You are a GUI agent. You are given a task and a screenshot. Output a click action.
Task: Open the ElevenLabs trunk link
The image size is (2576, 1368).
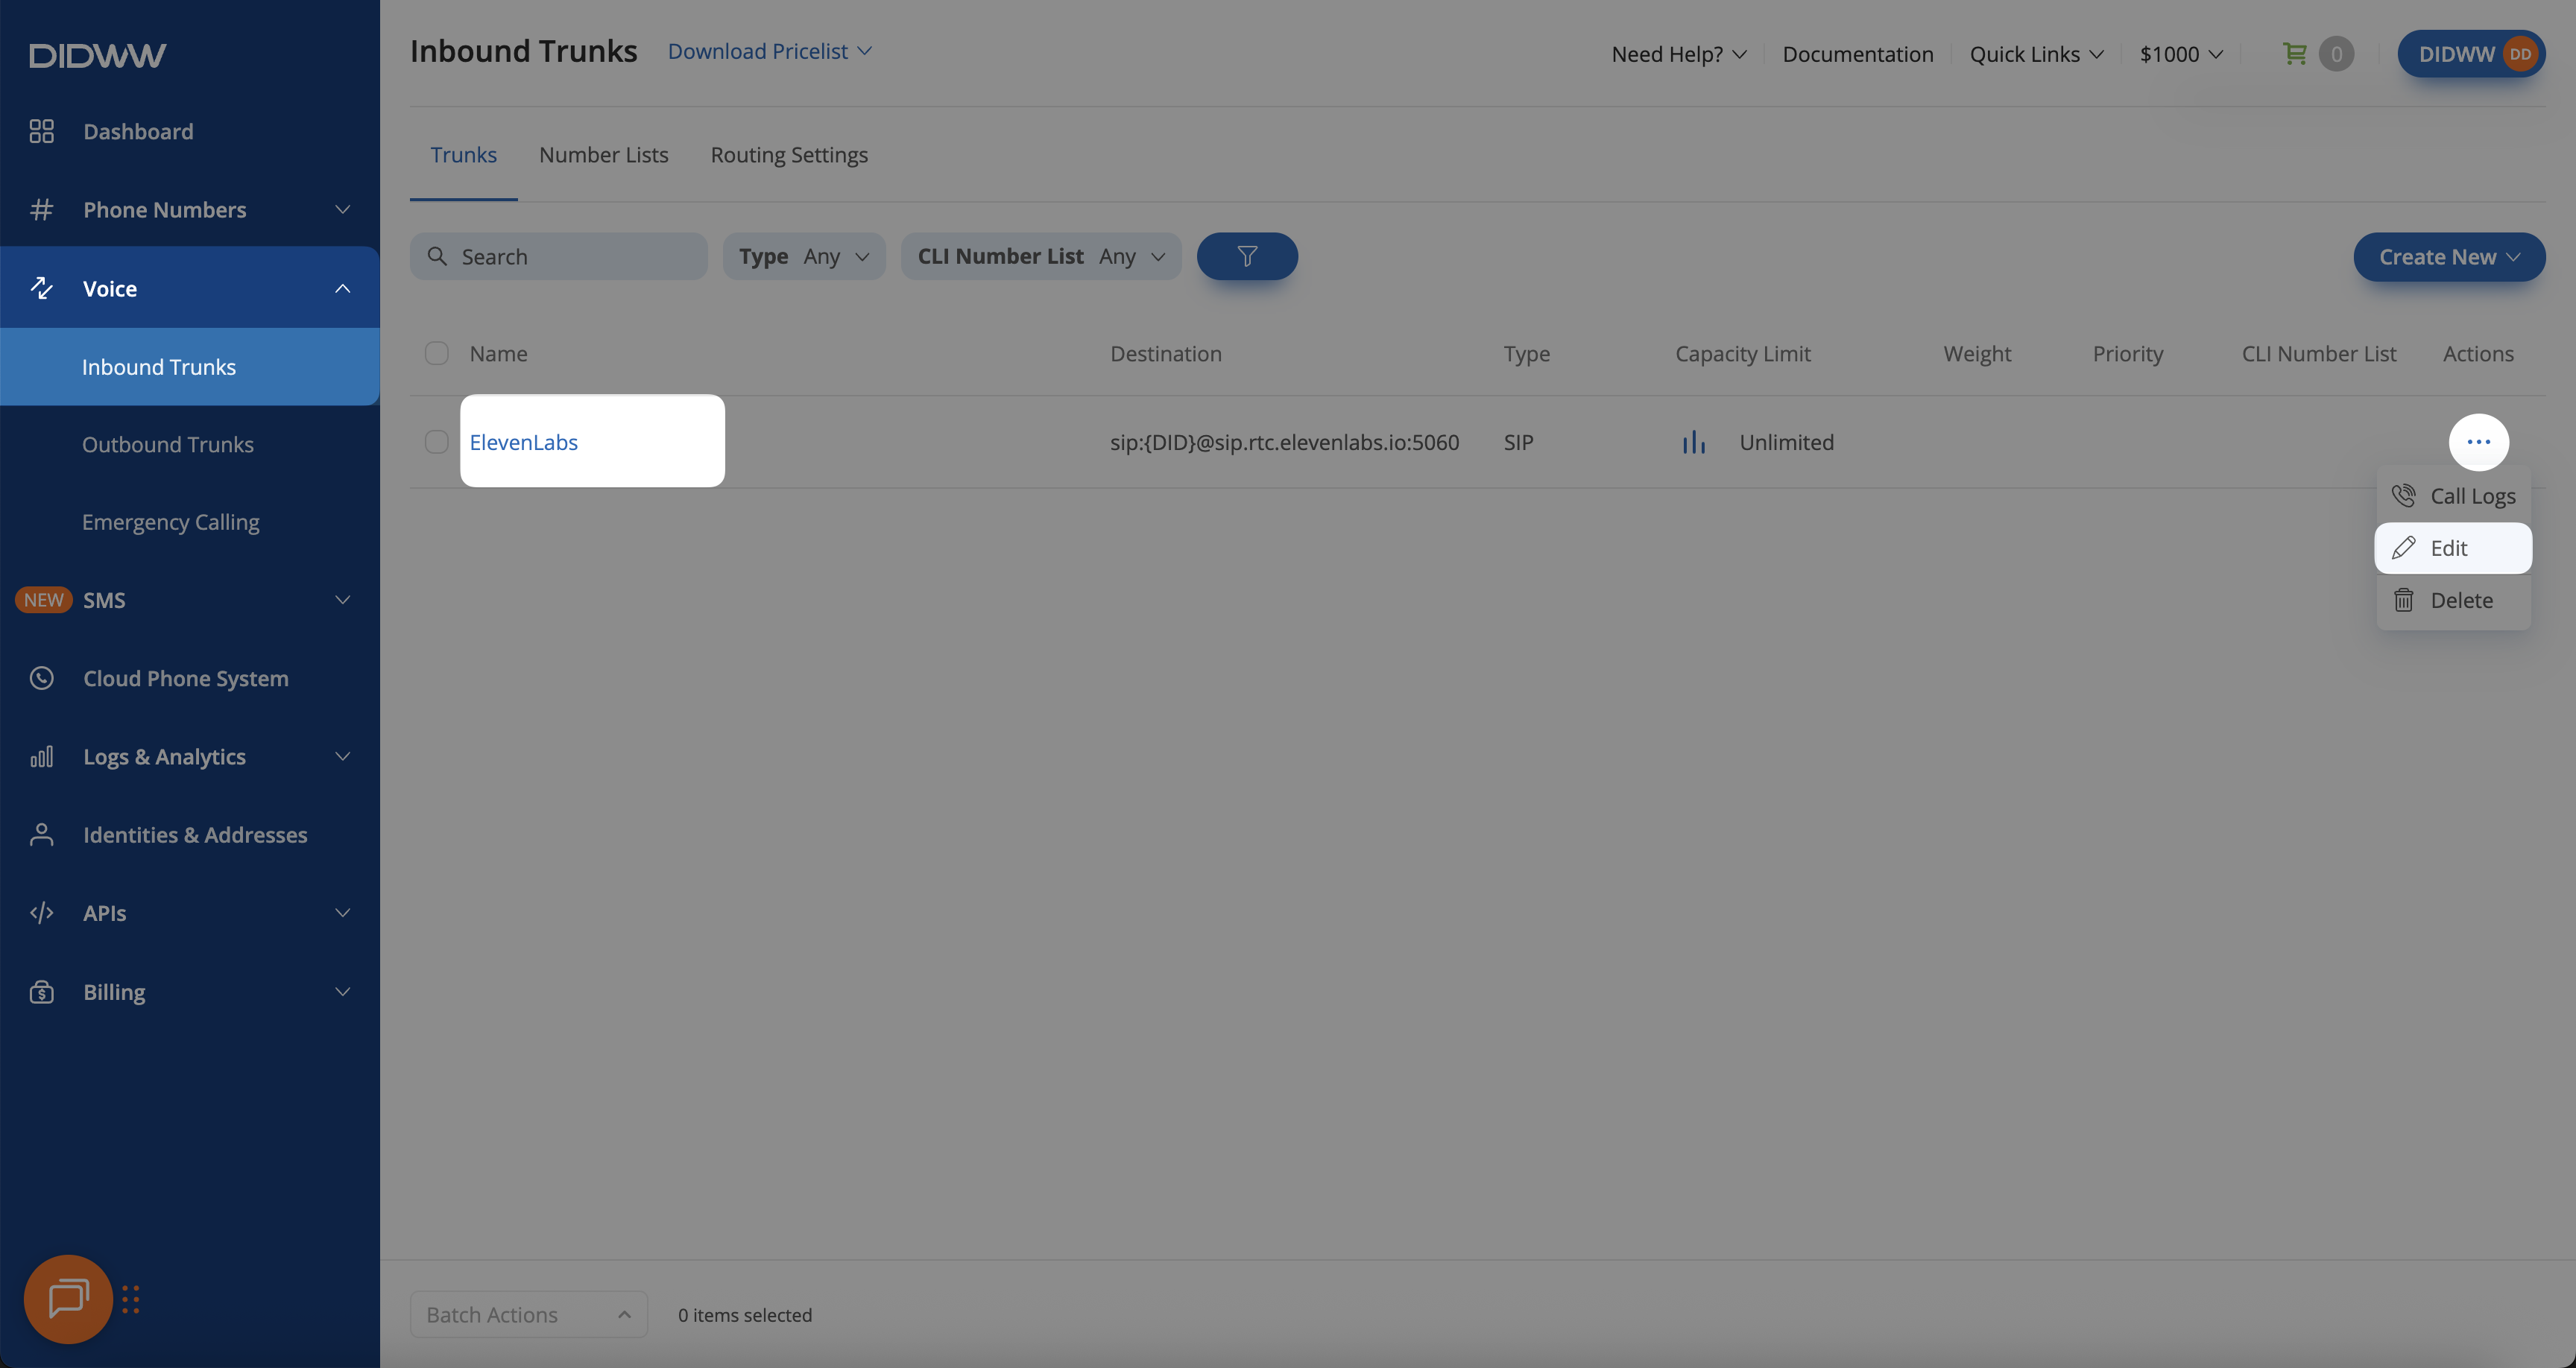[523, 442]
